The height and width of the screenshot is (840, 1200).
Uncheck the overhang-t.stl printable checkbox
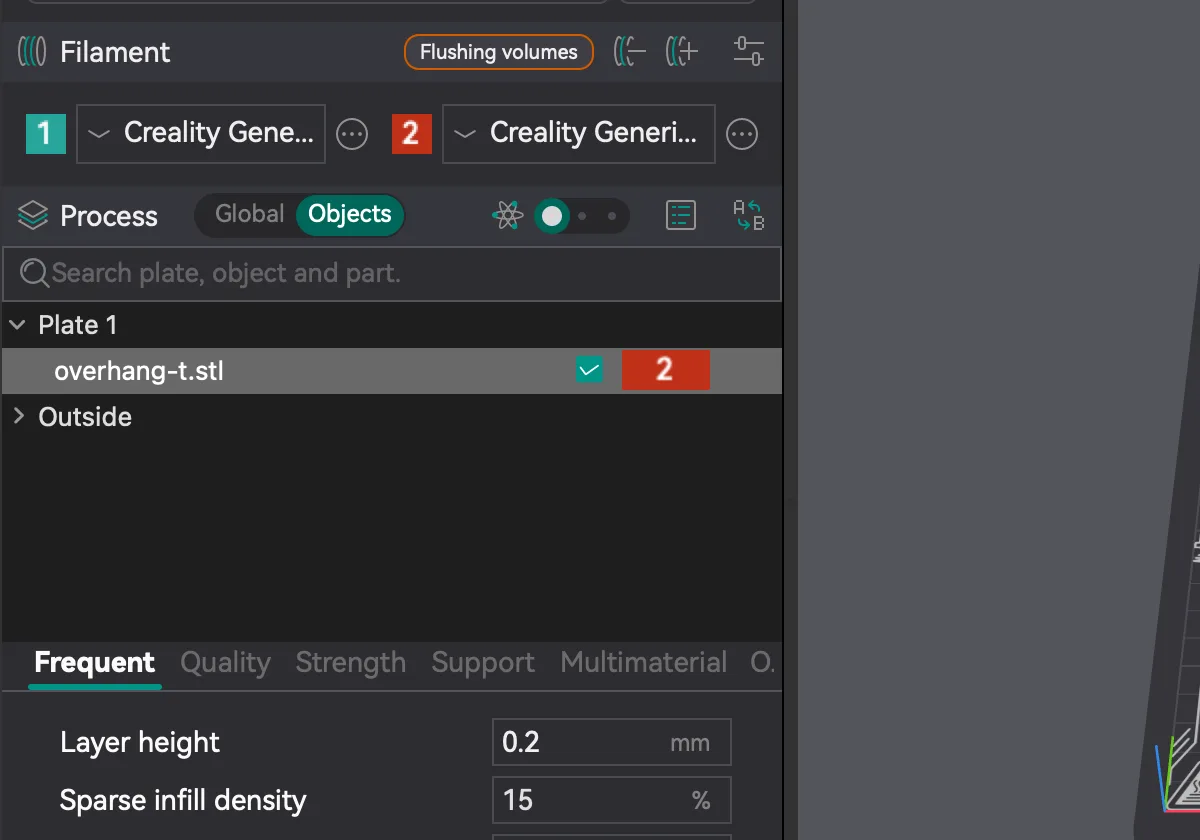[589, 371]
